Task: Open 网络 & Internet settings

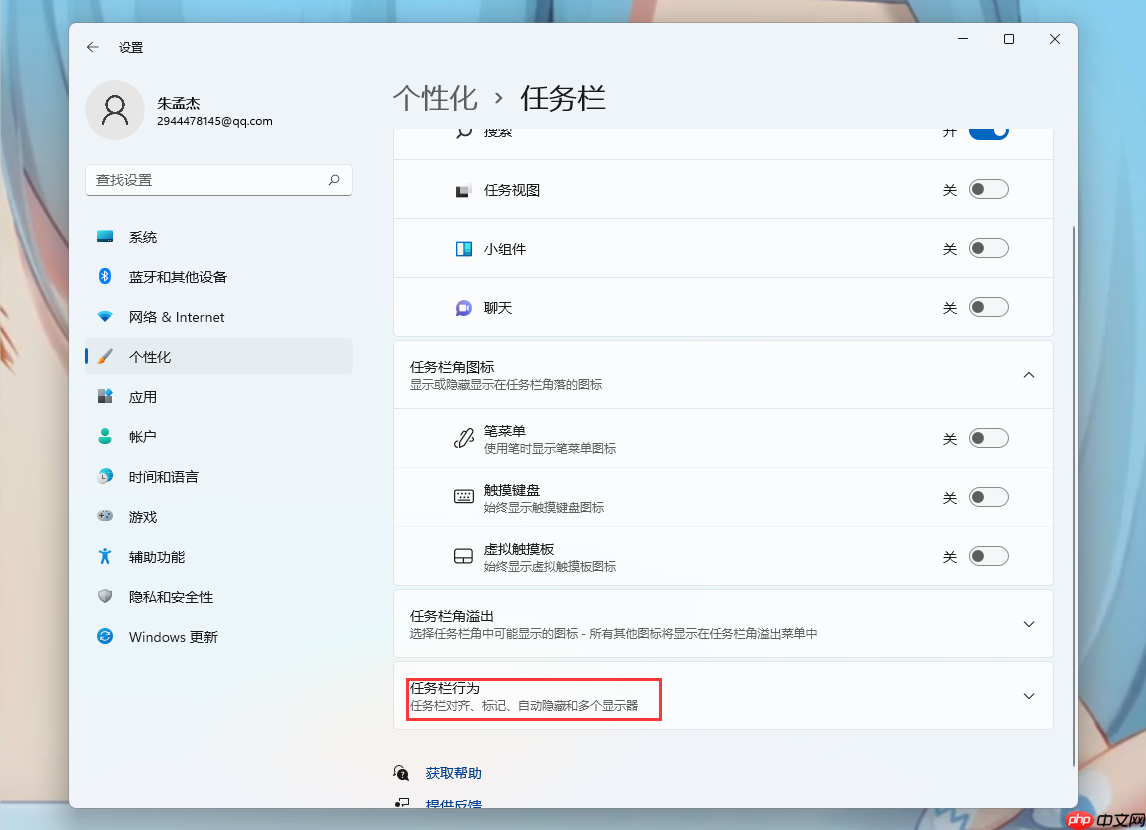Action: click(x=175, y=316)
